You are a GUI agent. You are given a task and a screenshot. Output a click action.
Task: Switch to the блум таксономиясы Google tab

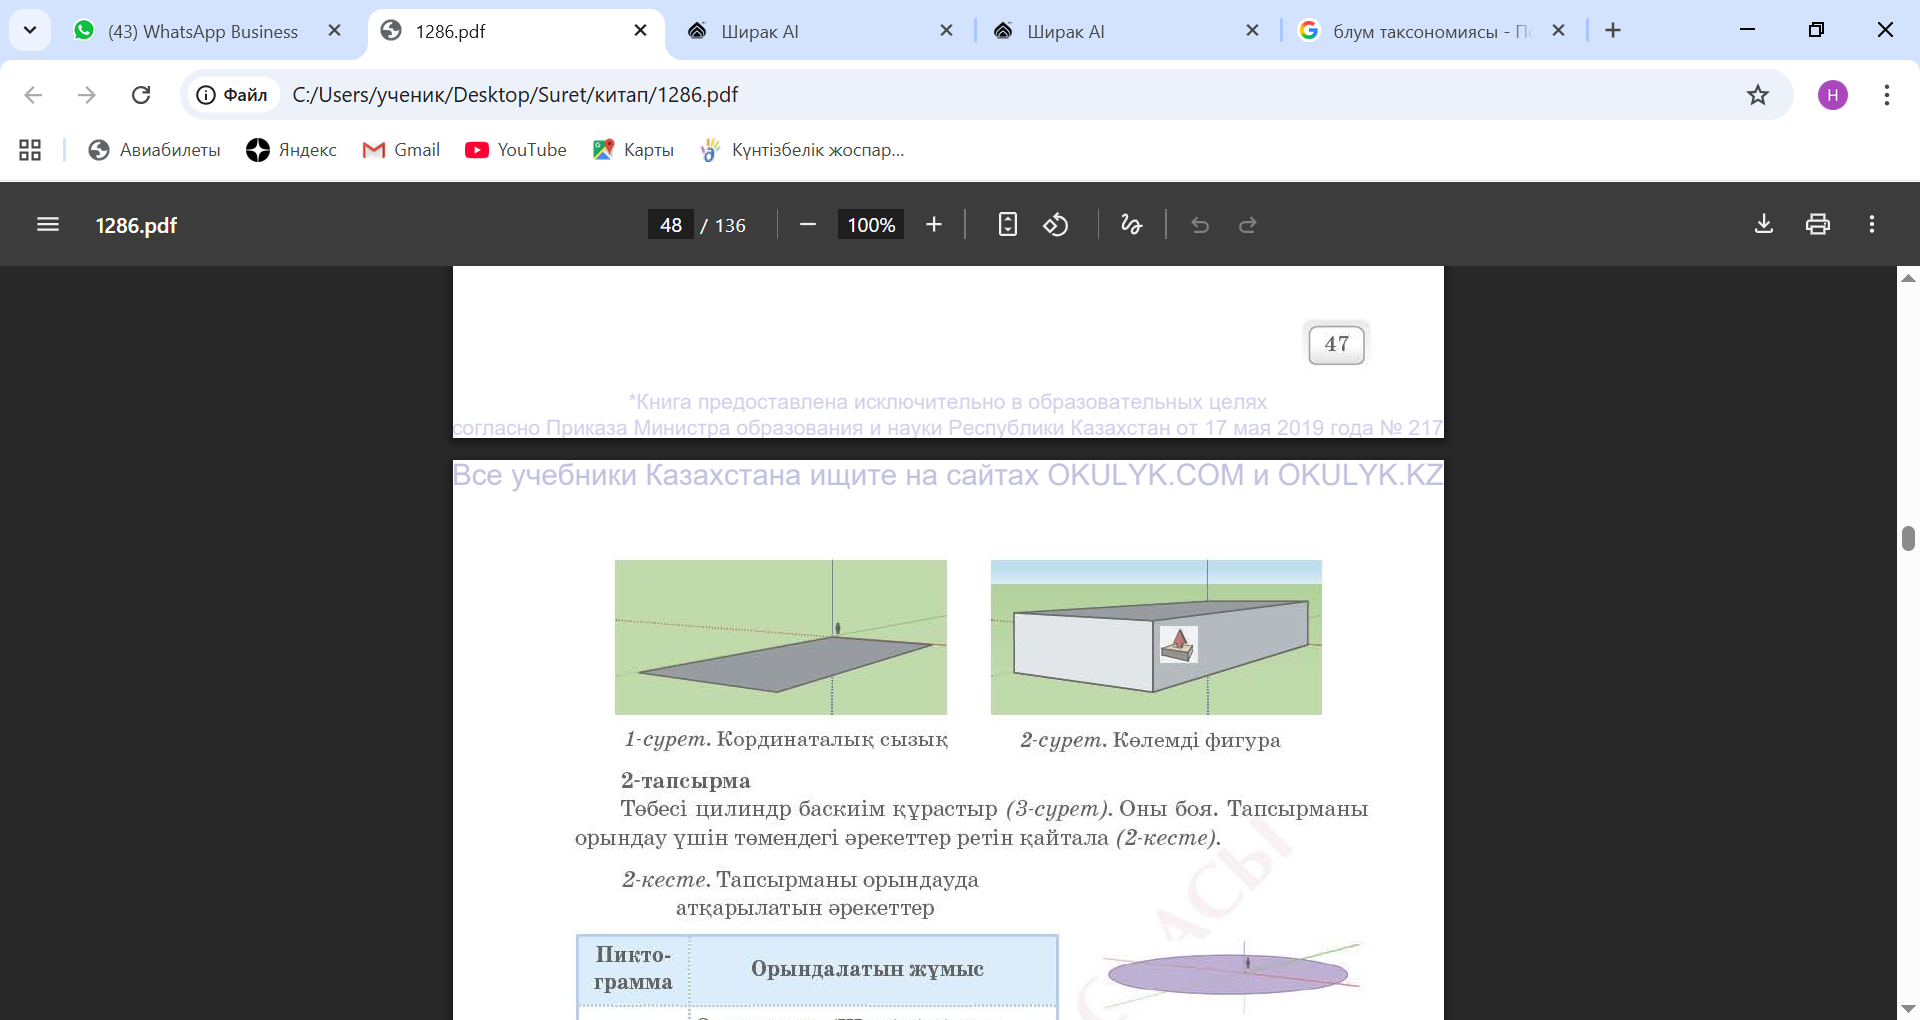(x=1432, y=31)
